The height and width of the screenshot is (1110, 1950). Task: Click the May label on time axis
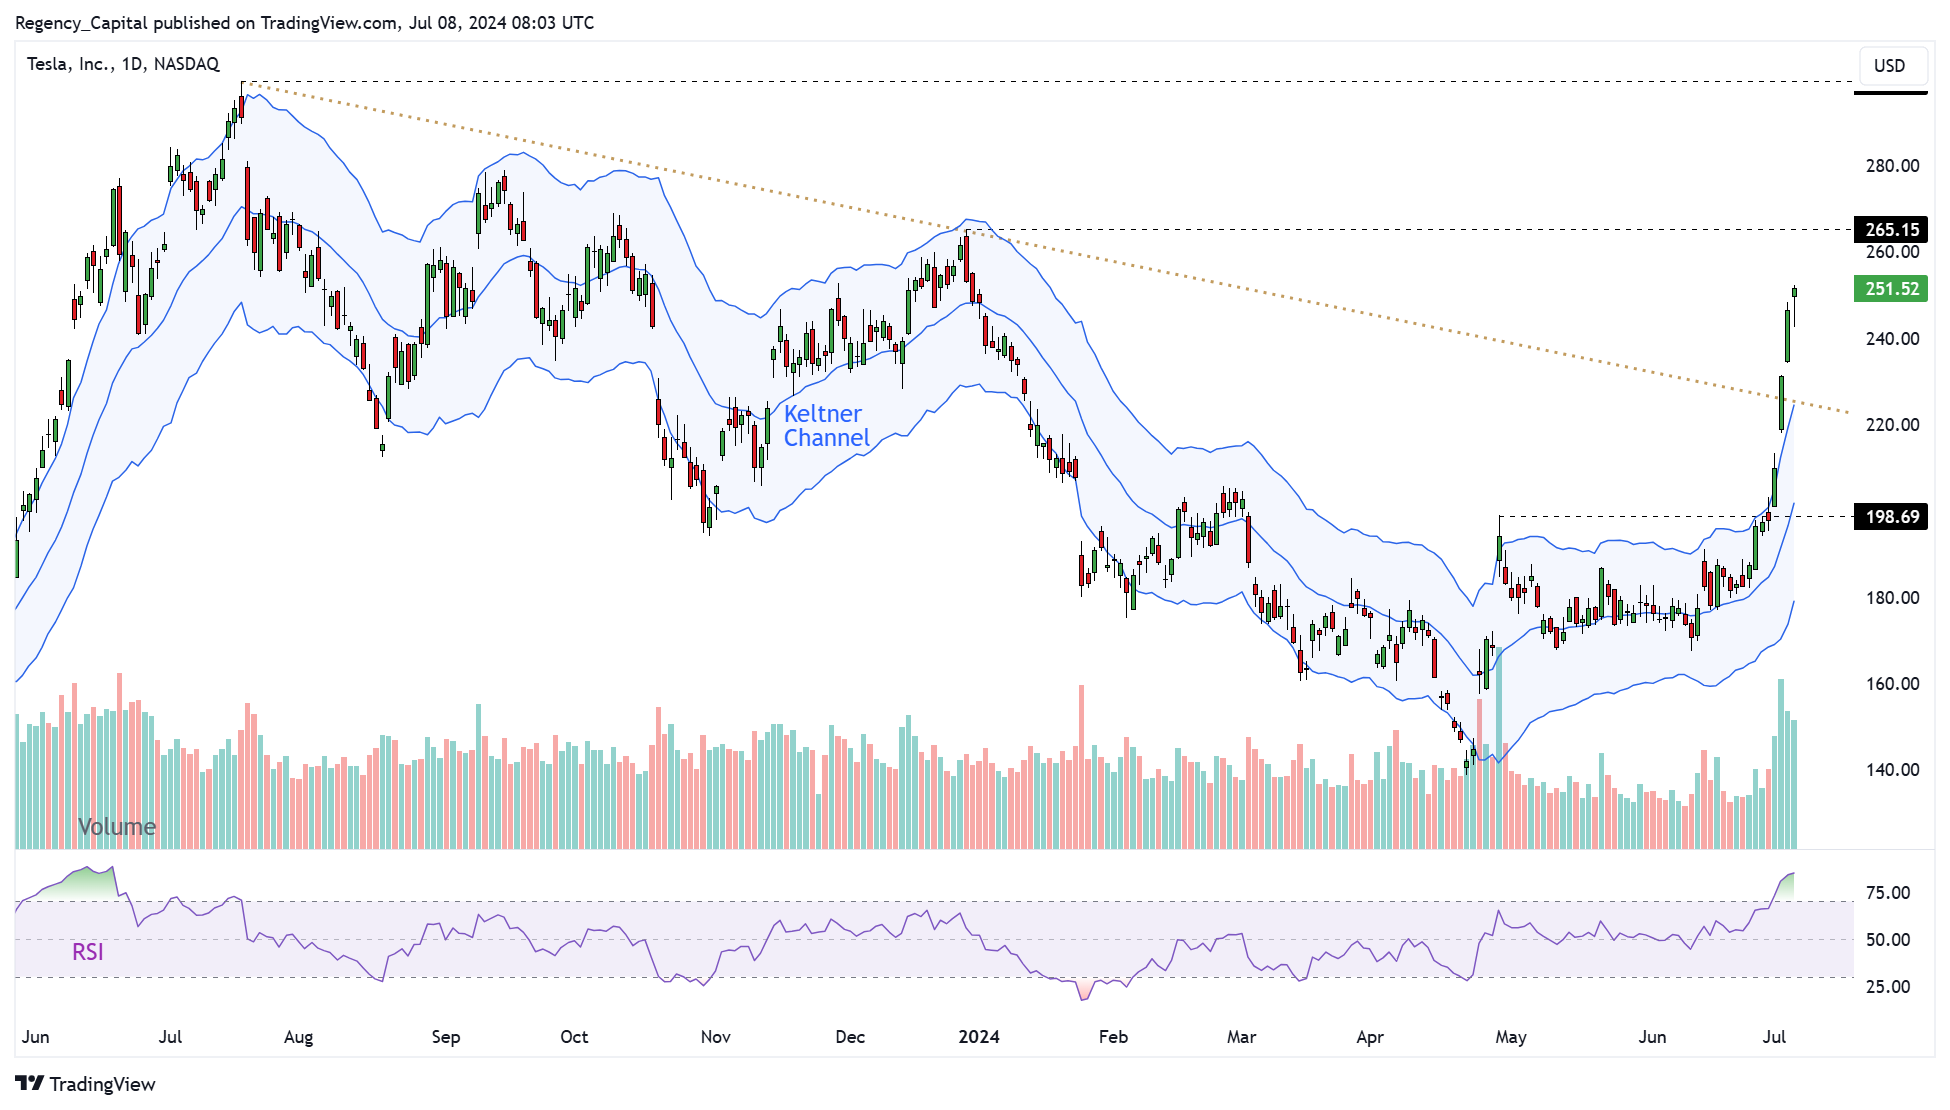[1511, 1037]
